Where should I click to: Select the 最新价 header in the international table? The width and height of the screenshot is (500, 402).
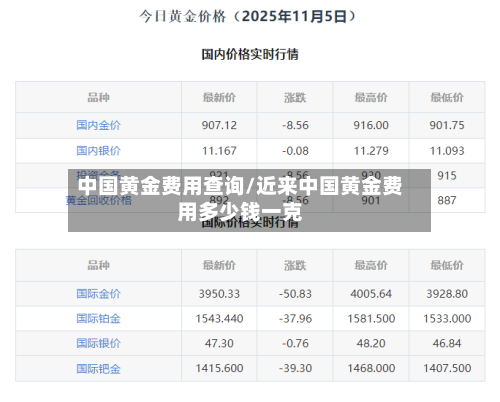(219, 265)
